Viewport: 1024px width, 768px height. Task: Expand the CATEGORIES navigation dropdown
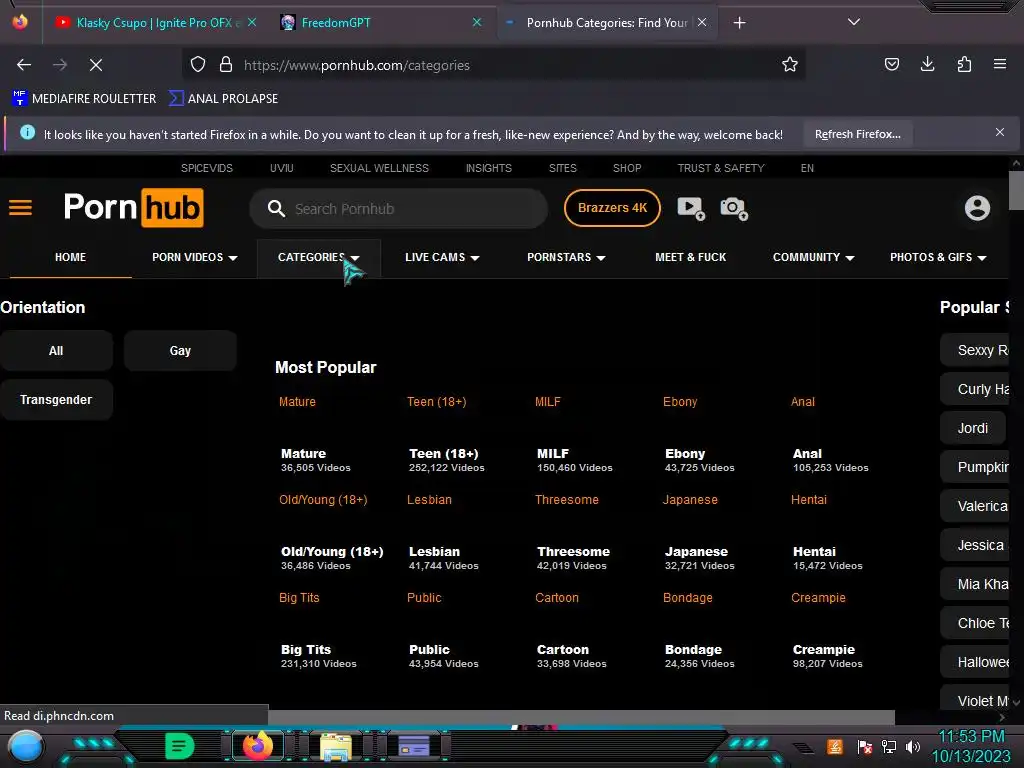point(319,257)
